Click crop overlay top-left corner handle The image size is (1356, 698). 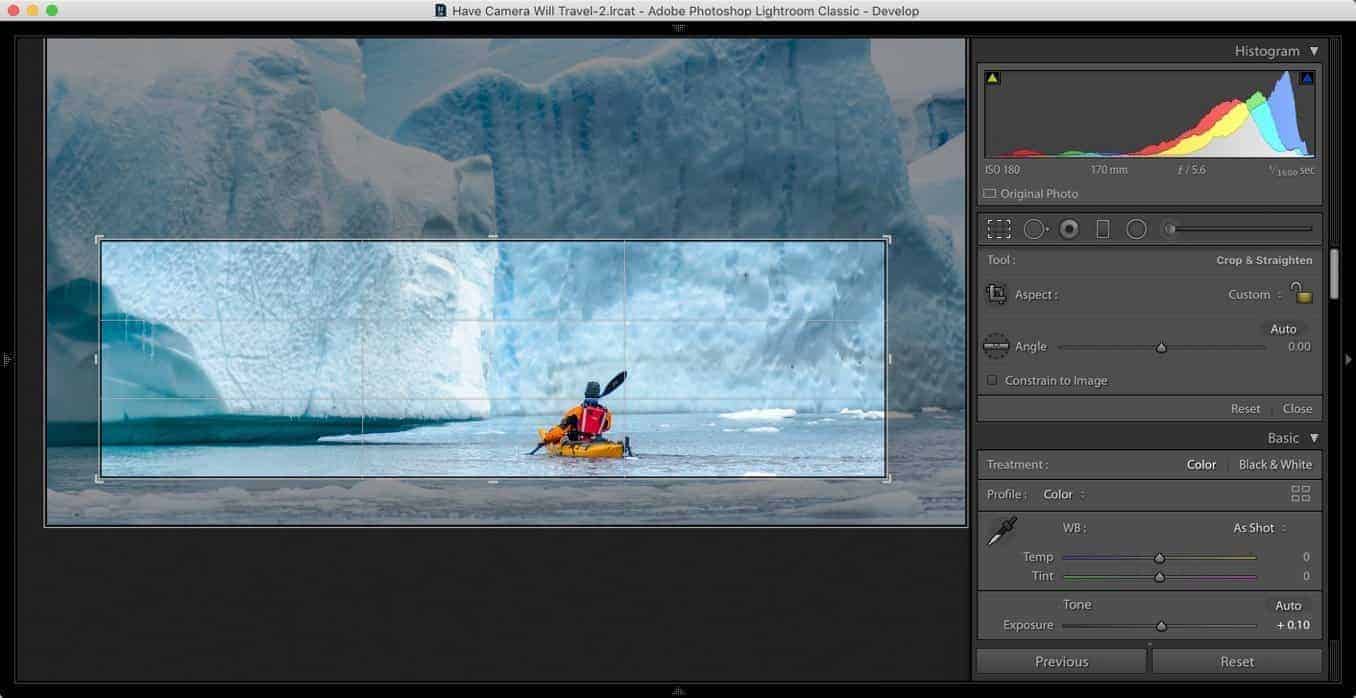[99, 239]
